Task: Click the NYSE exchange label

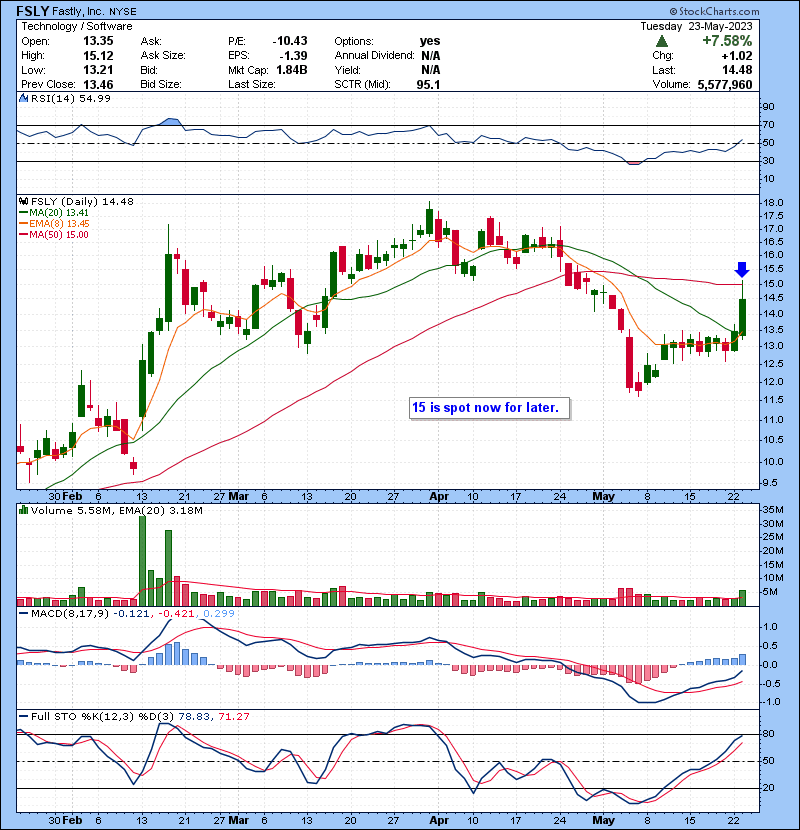Action: coord(122,12)
